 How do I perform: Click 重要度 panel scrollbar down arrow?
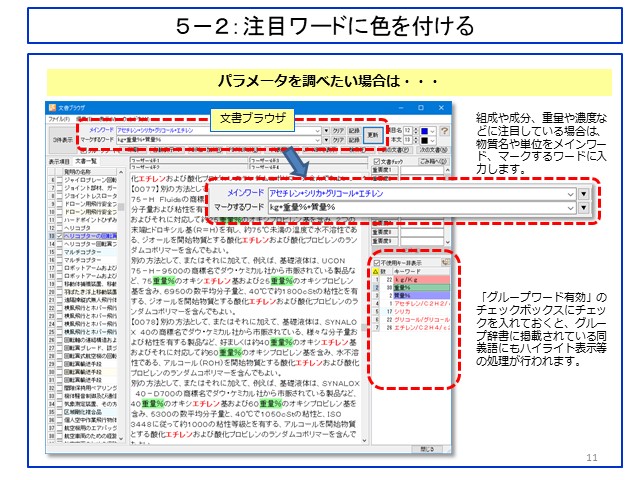pos(447,242)
